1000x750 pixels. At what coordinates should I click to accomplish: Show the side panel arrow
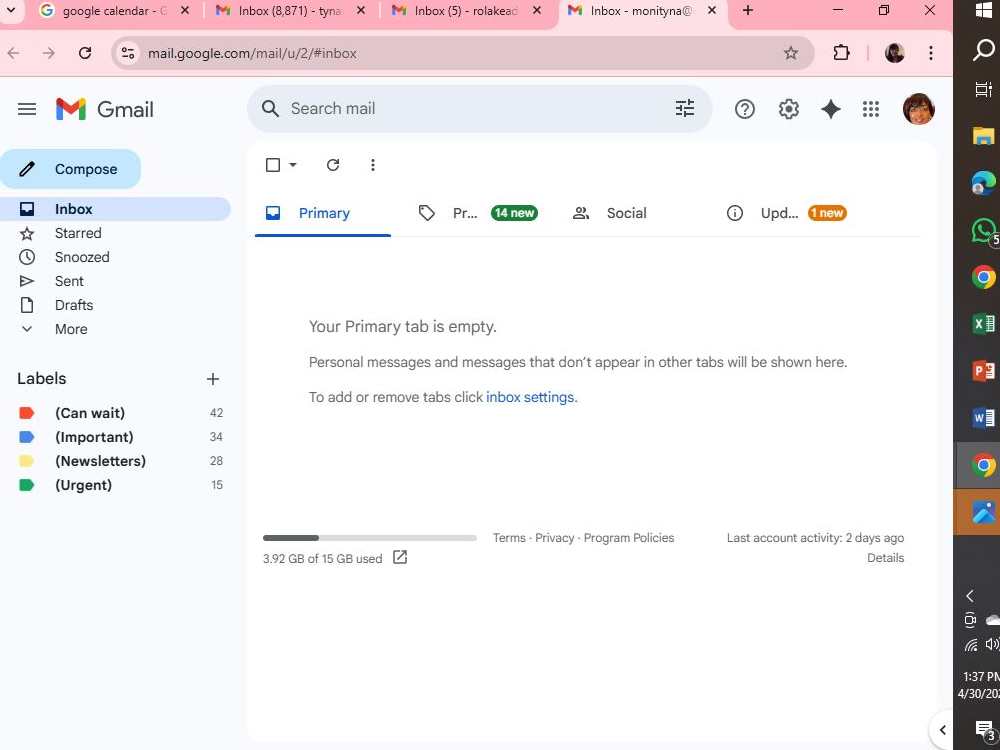[x=942, y=730]
